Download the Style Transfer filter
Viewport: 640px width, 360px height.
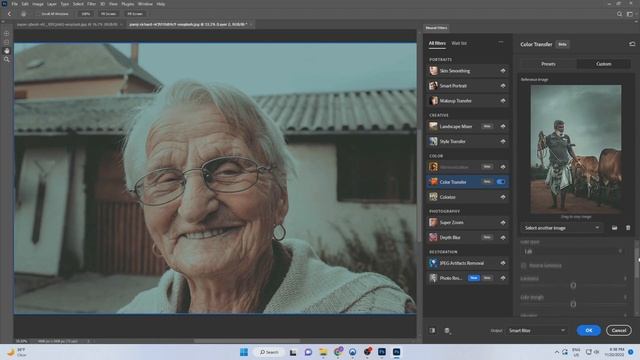click(503, 141)
